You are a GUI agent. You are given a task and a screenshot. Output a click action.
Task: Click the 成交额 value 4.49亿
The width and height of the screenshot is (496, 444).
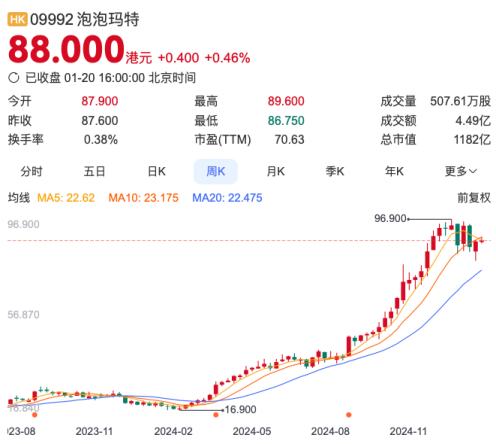(473, 121)
